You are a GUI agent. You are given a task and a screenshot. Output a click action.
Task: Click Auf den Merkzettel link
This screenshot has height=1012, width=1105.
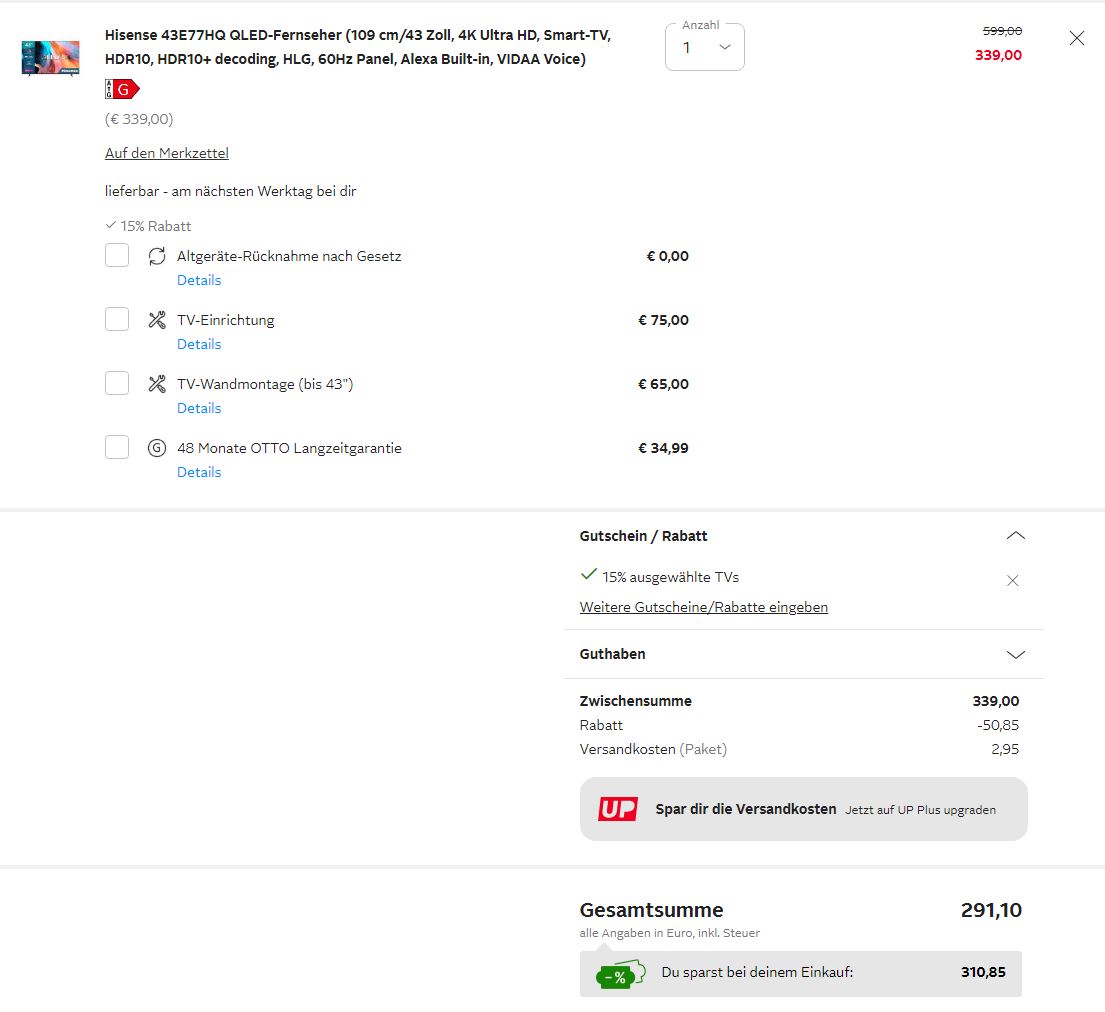point(167,153)
